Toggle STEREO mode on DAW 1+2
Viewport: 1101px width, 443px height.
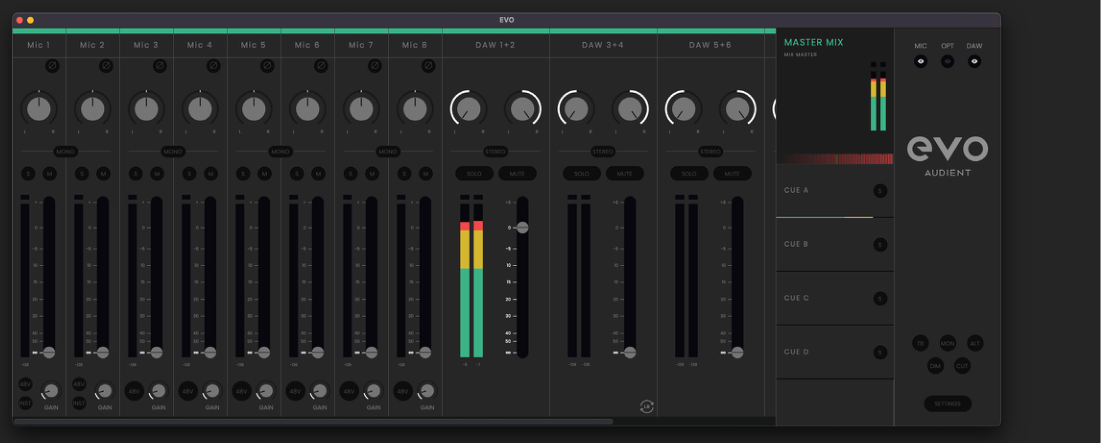pos(496,152)
